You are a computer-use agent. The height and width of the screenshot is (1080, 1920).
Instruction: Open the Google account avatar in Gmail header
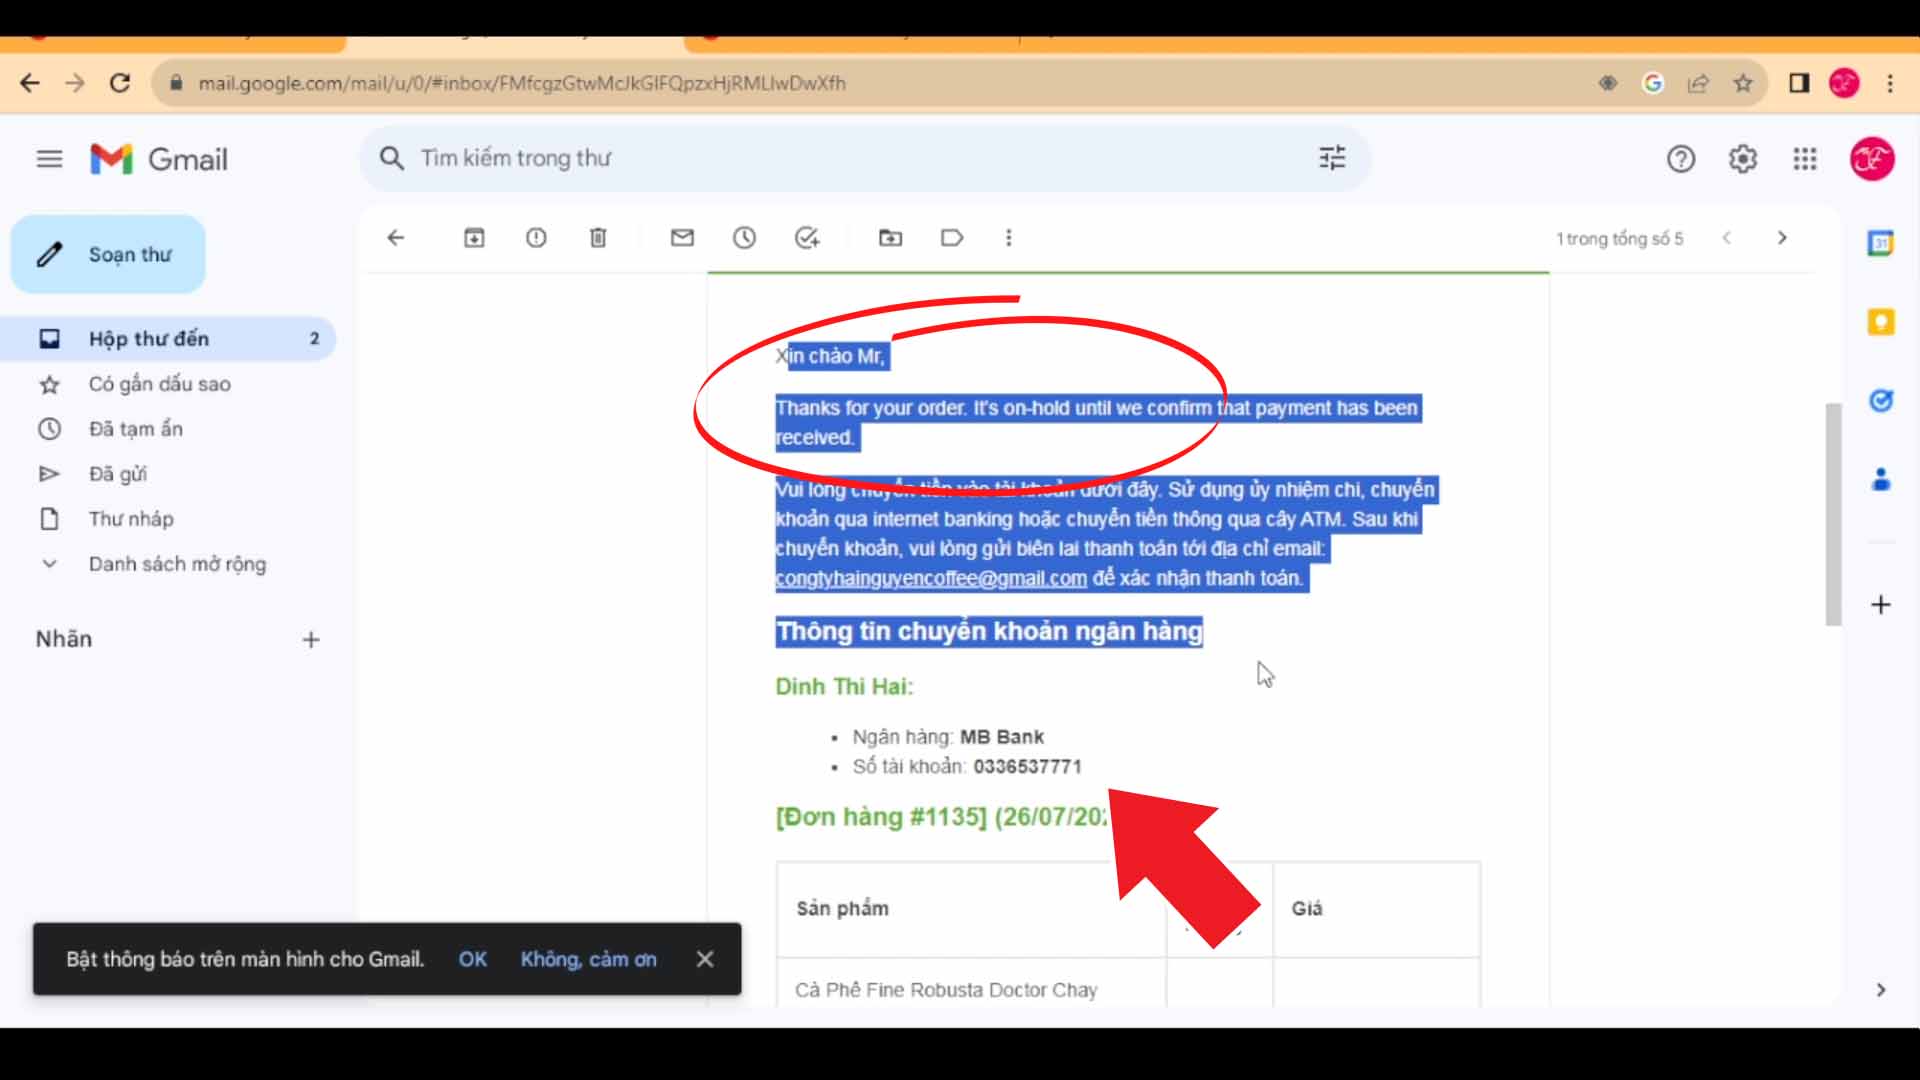click(x=1872, y=159)
